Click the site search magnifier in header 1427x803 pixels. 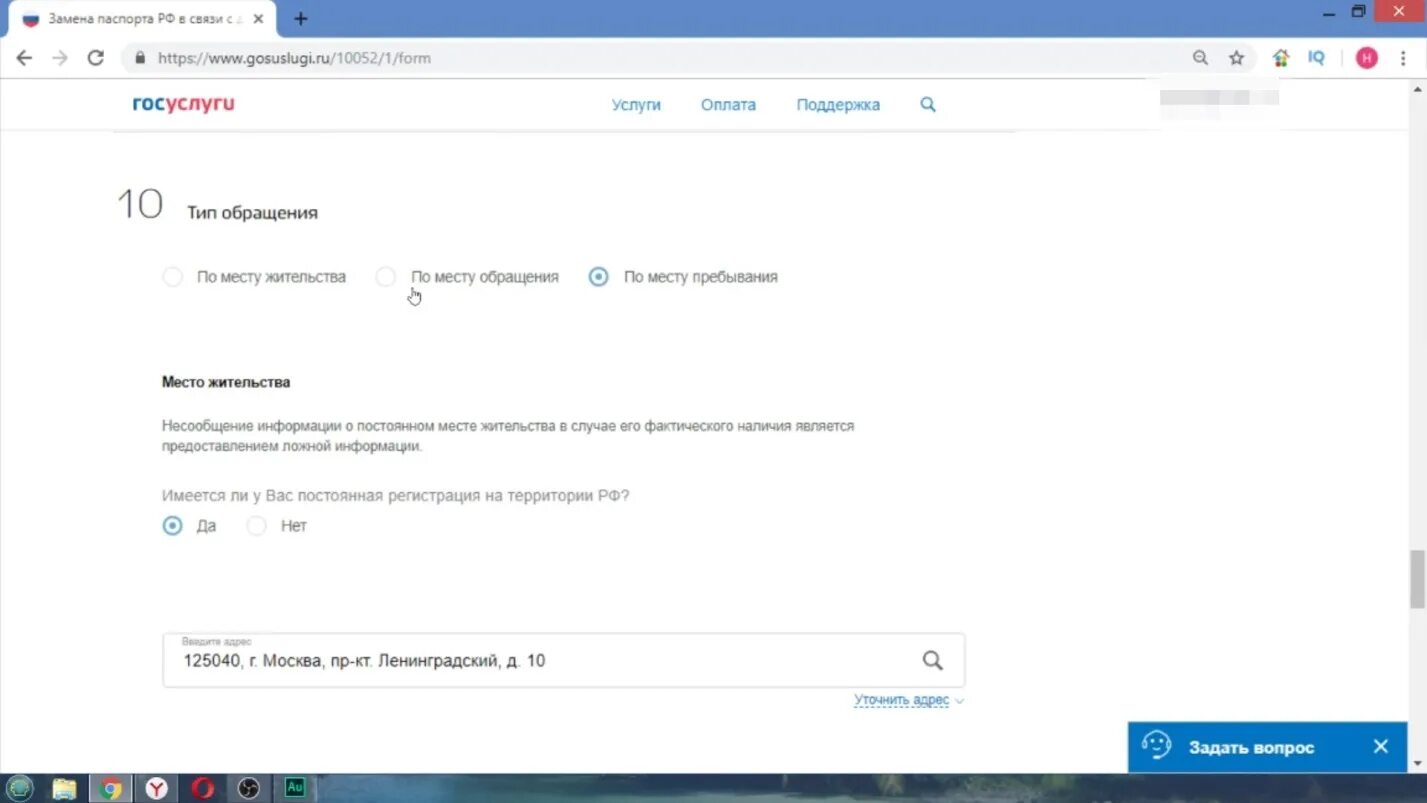928,104
